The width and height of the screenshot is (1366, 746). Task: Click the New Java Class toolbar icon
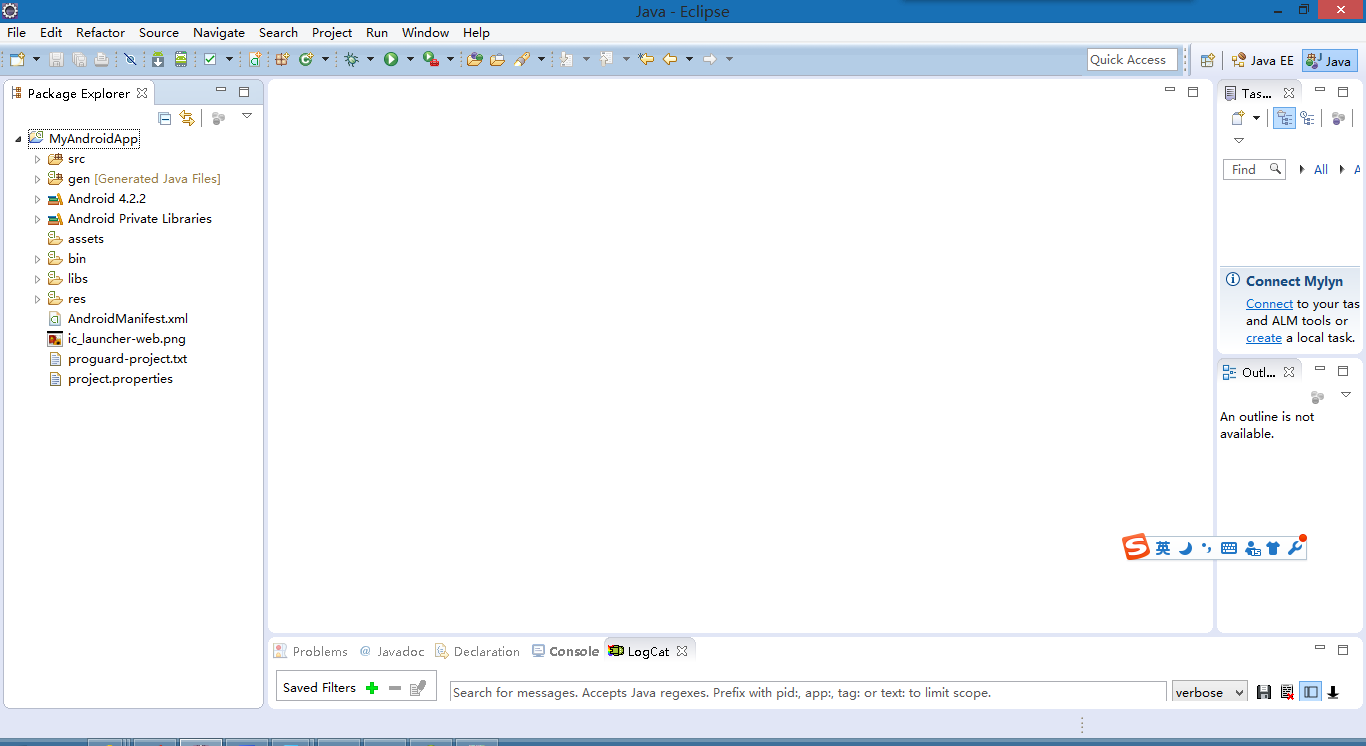[306, 60]
